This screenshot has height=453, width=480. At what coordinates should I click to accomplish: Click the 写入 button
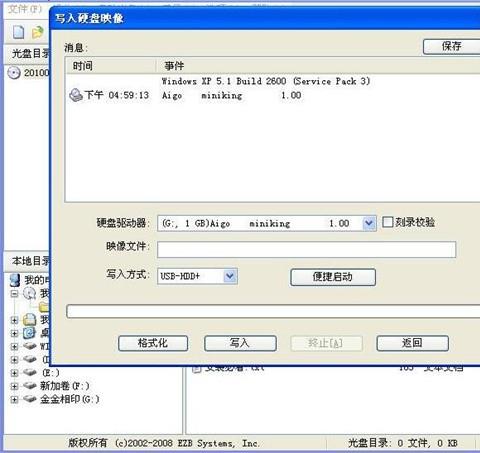coord(240,343)
